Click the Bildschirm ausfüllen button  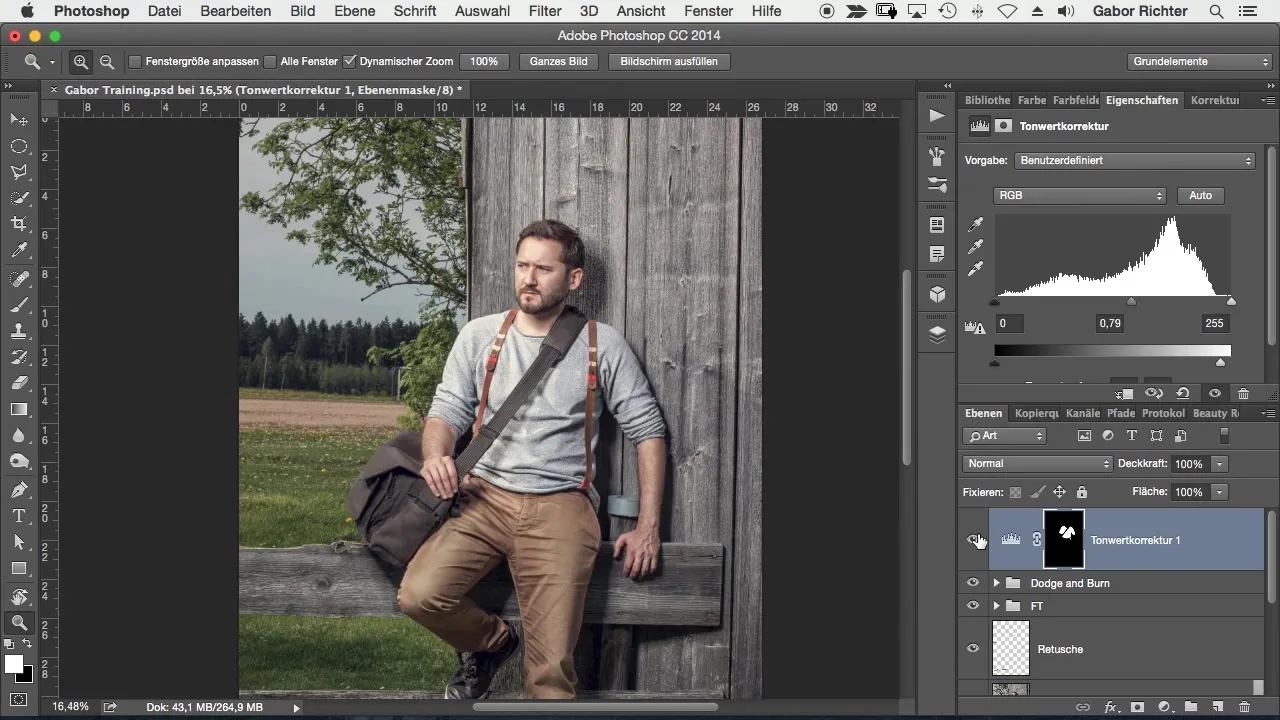[x=669, y=62]
